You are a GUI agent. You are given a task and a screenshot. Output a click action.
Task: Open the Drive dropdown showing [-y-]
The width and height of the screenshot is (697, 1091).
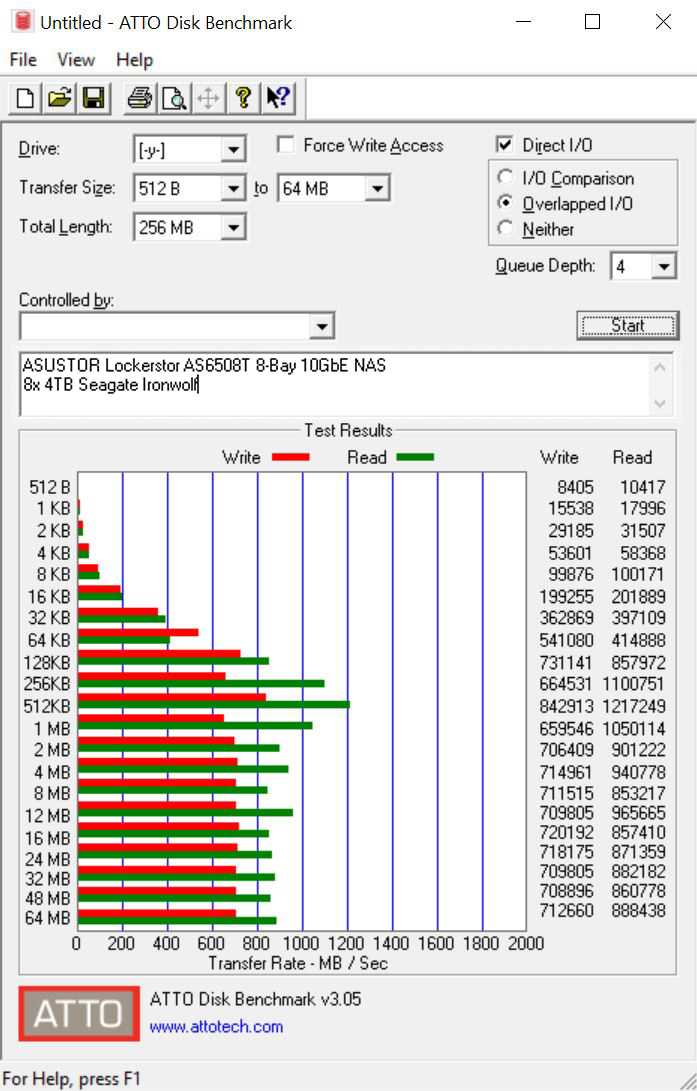(233, 150)
